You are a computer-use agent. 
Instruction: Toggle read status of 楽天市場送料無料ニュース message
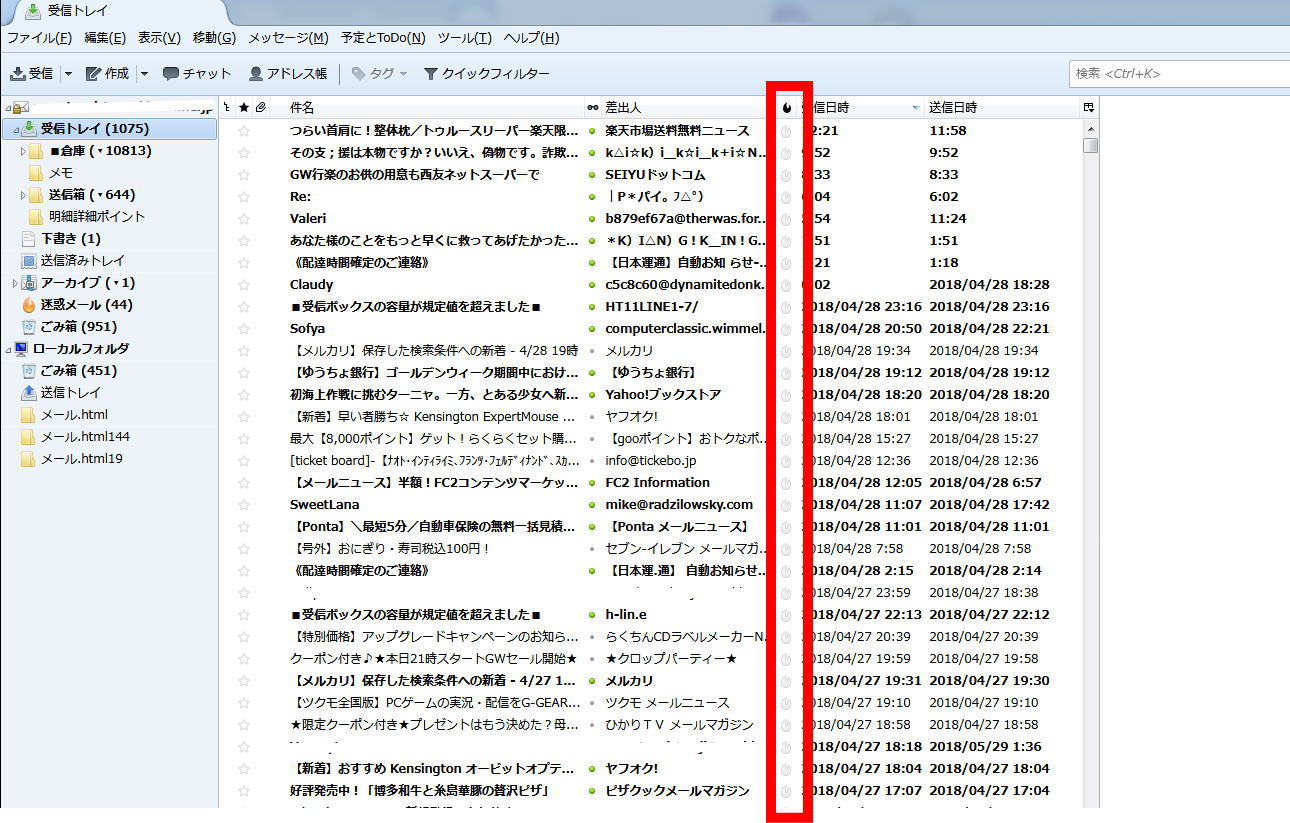click(x=592, y=130)
